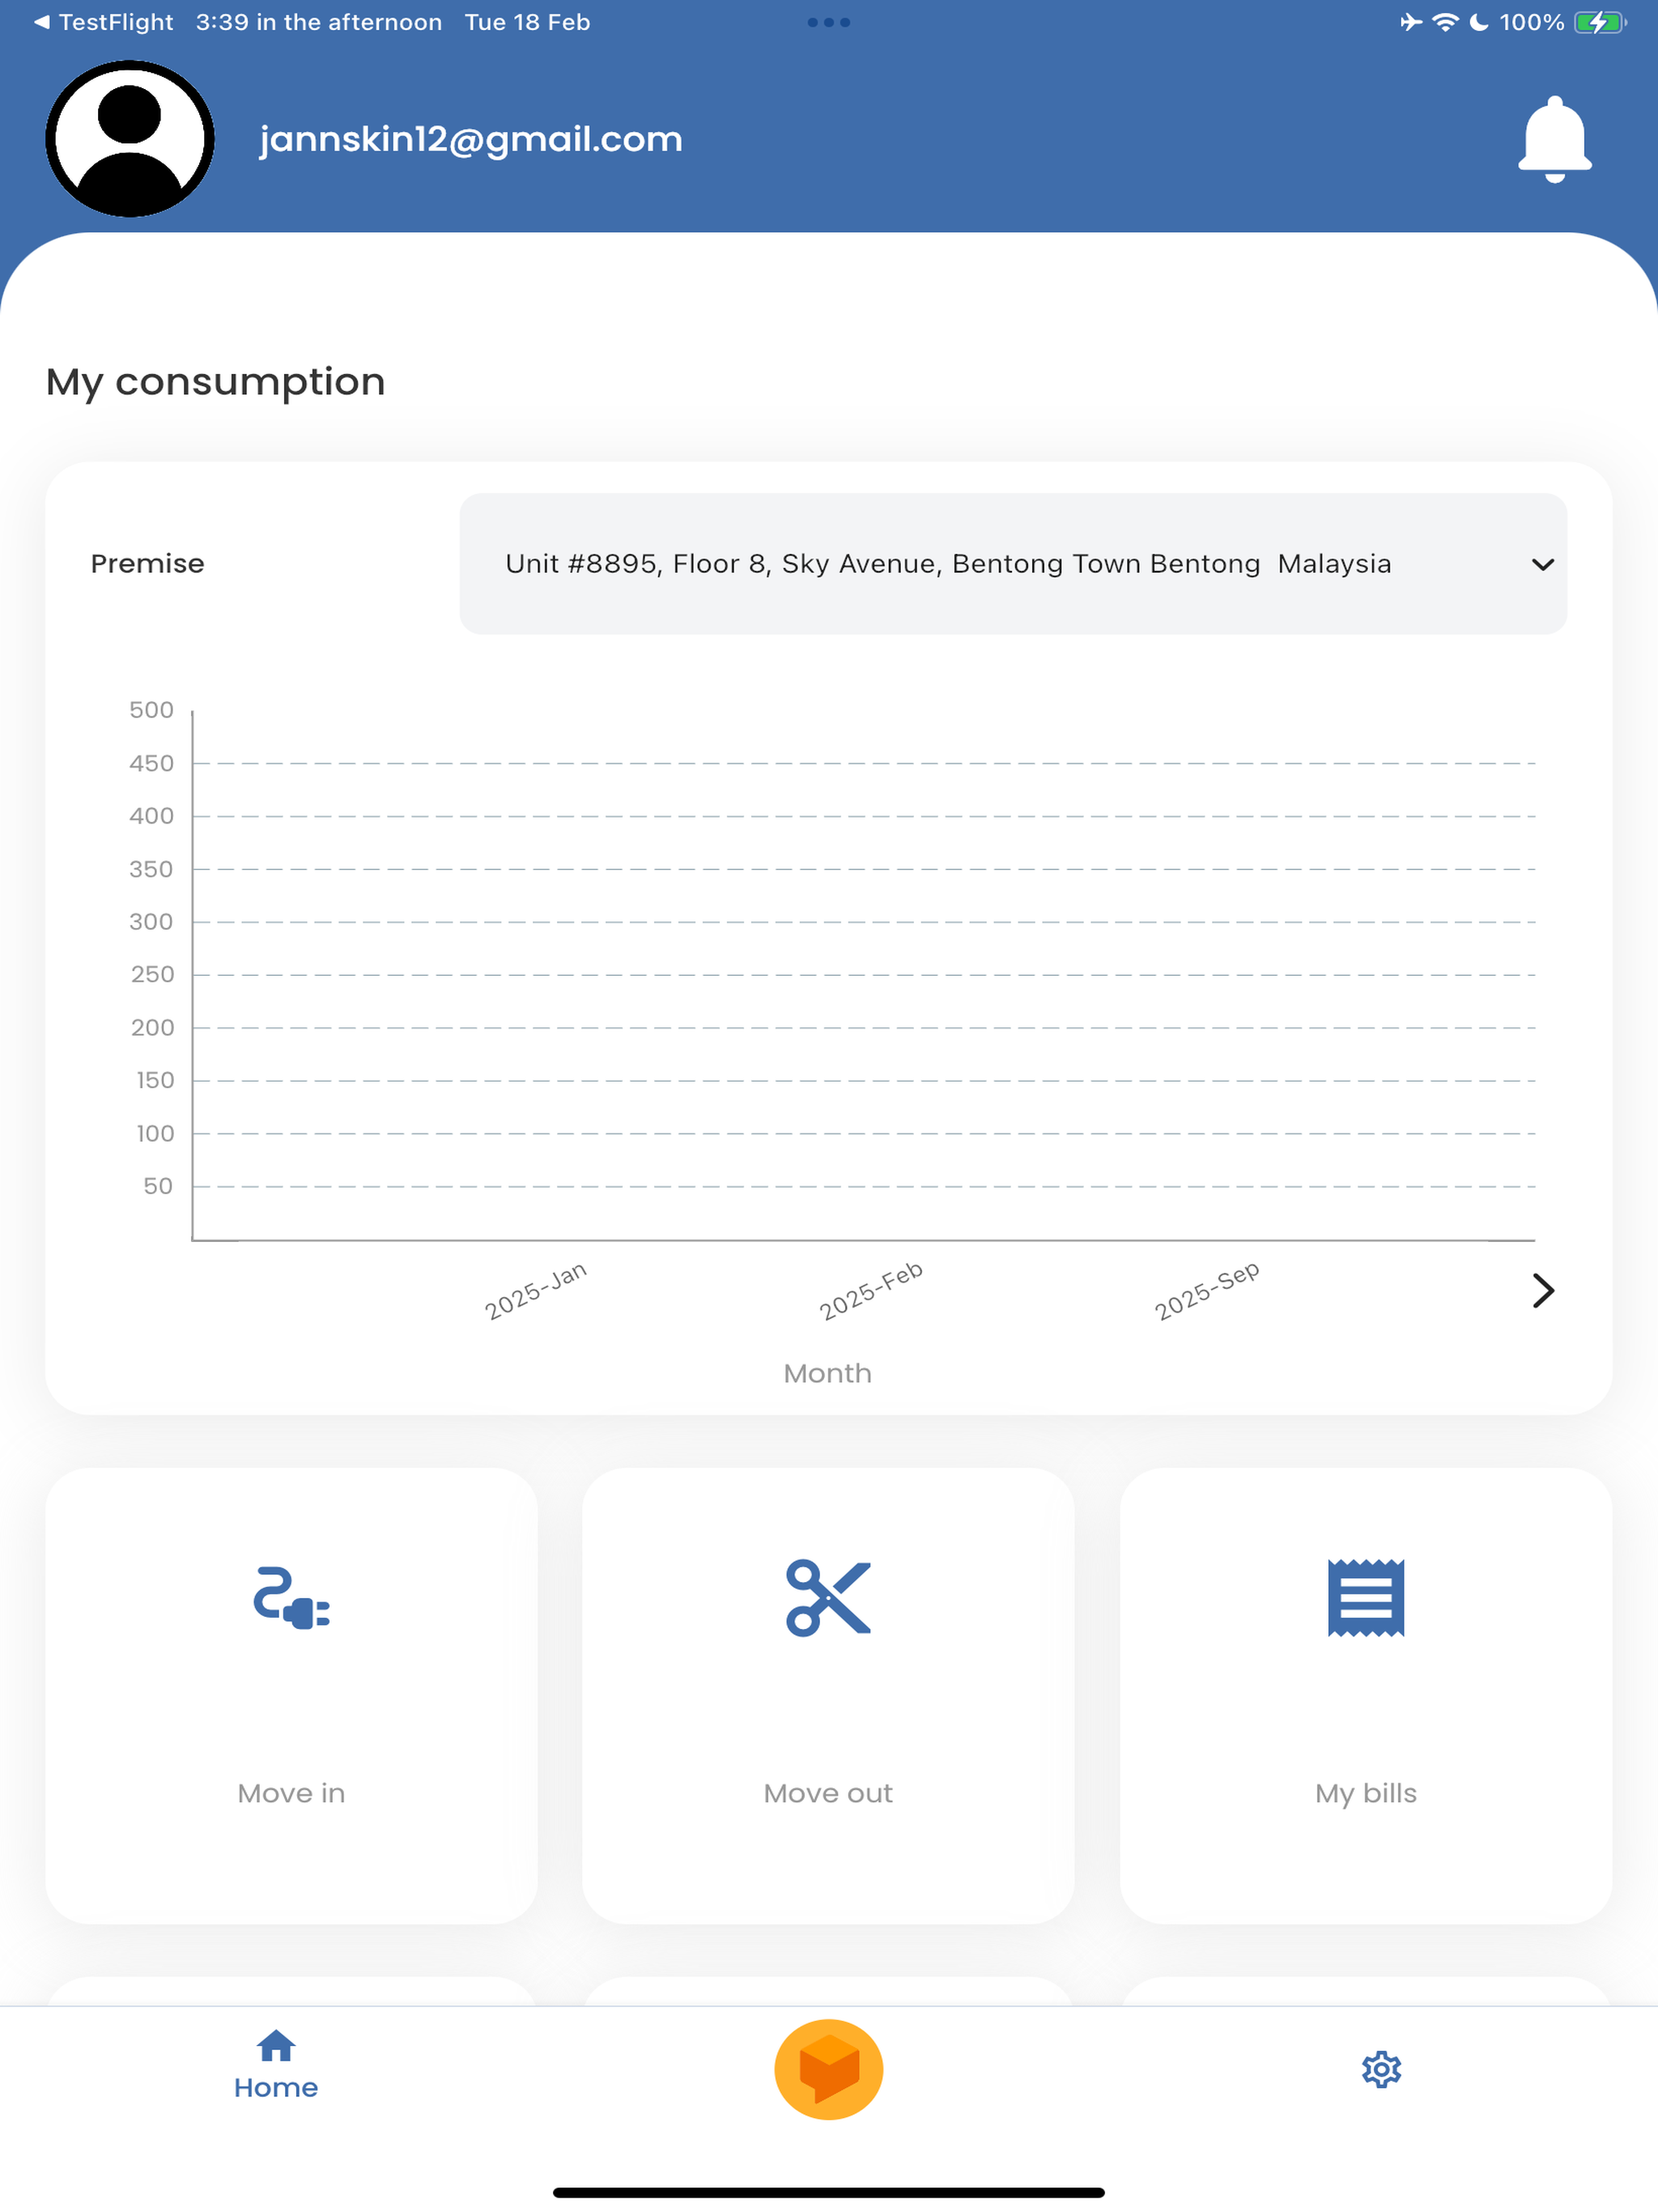Click the chart next-months arrow
The height and width of the screenshot is (2212, 1658).
pos(1543,1291)
